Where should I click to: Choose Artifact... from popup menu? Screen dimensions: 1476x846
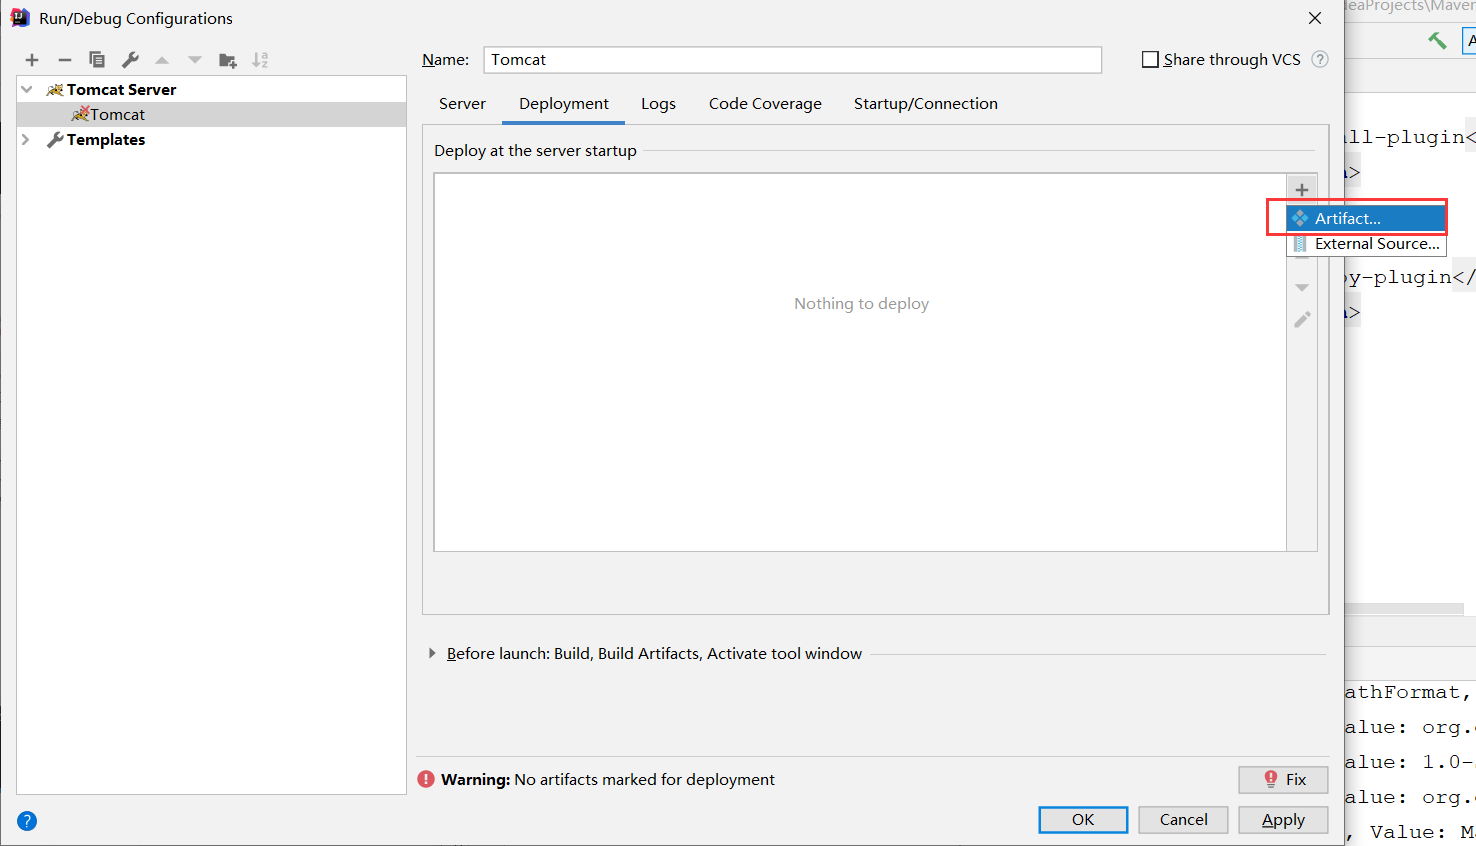click(1366, 218)
